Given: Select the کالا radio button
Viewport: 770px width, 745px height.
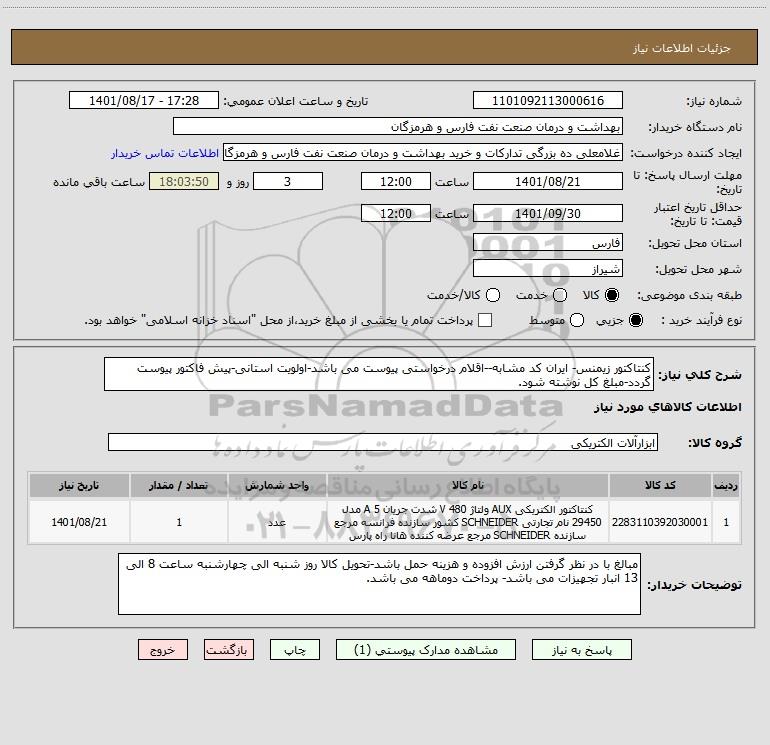Looking at the screenshot, I should coord(612,295).
